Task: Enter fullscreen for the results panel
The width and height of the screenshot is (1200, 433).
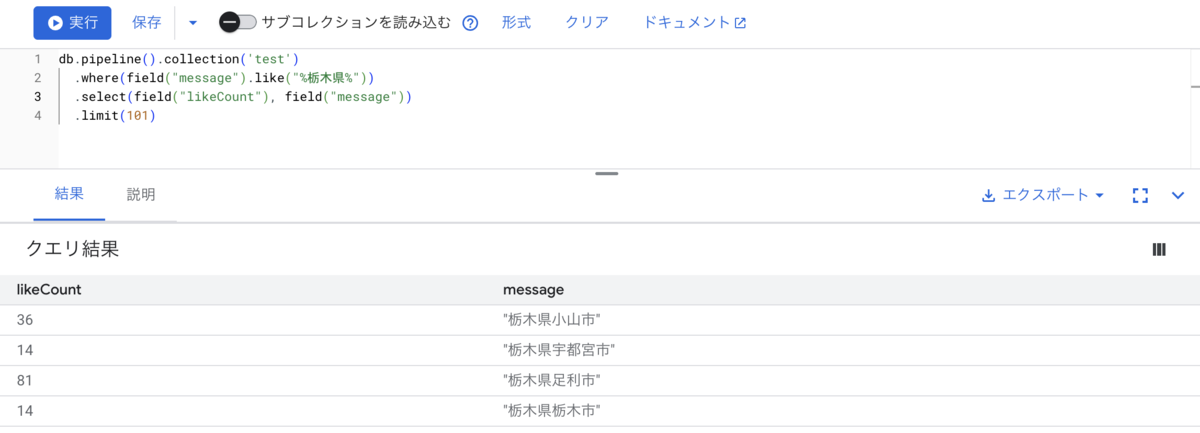Action: 1140,195
